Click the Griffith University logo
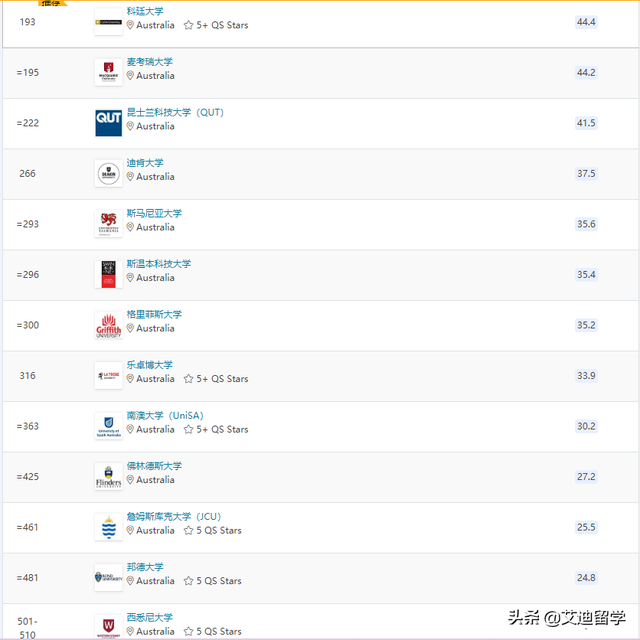This screenshot has height=640, width=640. coord(109,325)
